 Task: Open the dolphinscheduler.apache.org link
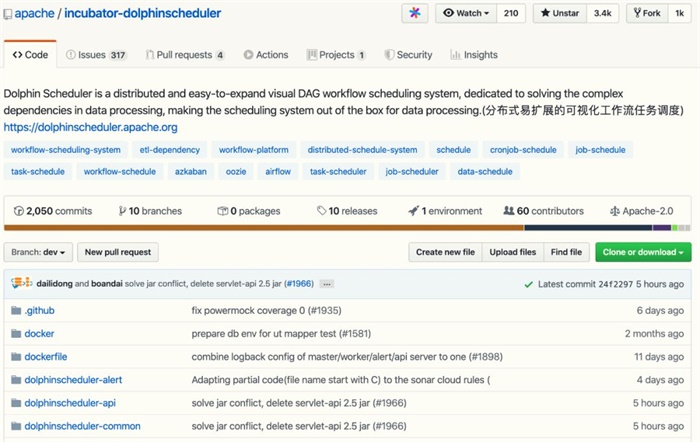coord(91,128)
